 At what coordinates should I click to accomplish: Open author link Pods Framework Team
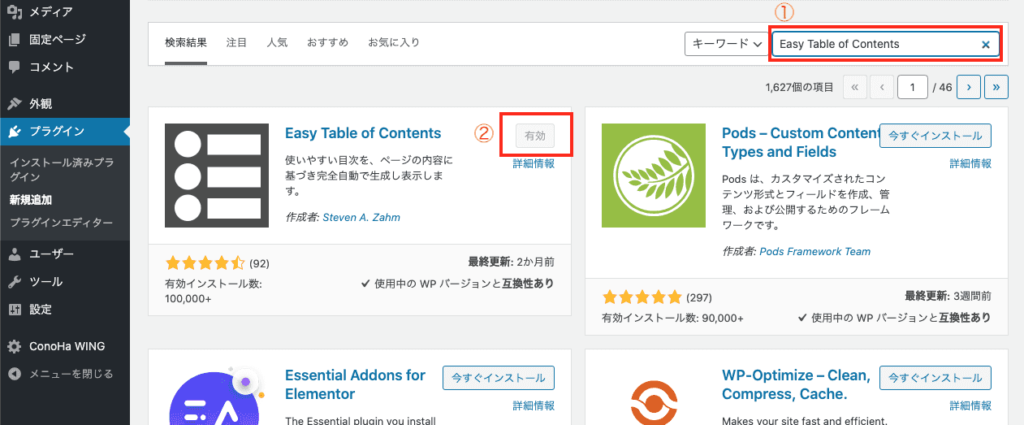click(x=815, y=251)
